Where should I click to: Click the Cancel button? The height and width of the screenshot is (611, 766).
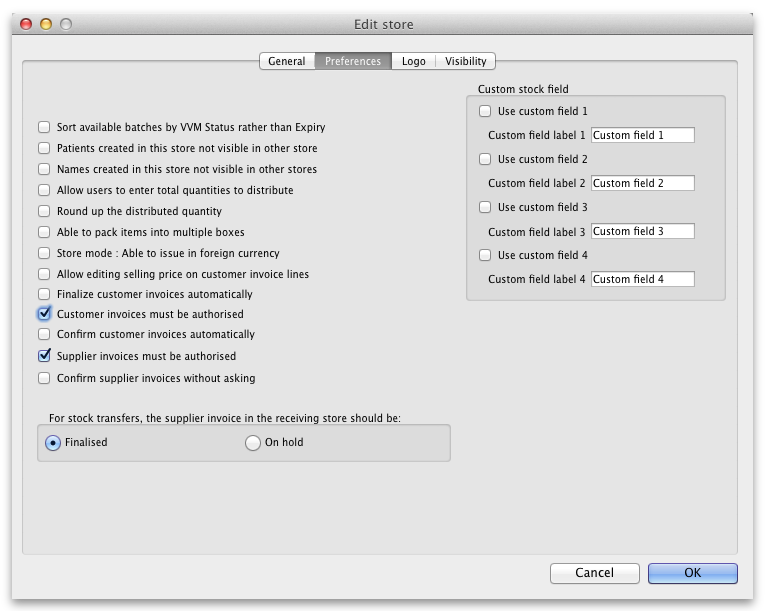[x=594, y=573]
